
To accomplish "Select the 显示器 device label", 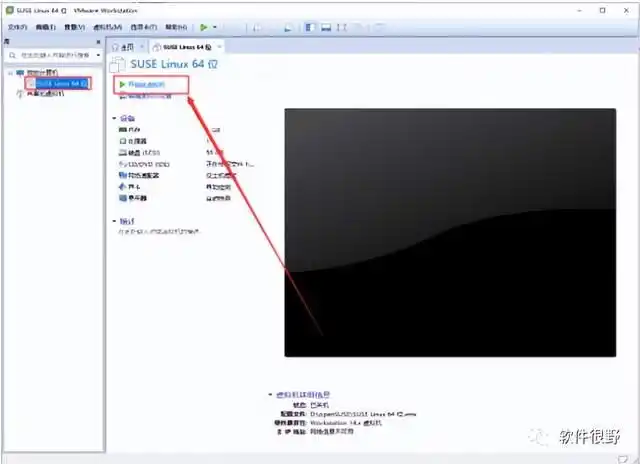I will pos(137,198).
